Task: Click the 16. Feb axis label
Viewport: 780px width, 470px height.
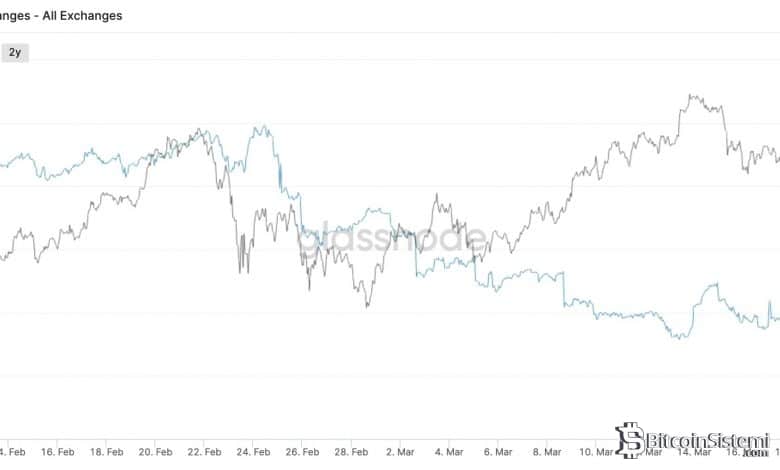Action: click(x=58, y=452)
